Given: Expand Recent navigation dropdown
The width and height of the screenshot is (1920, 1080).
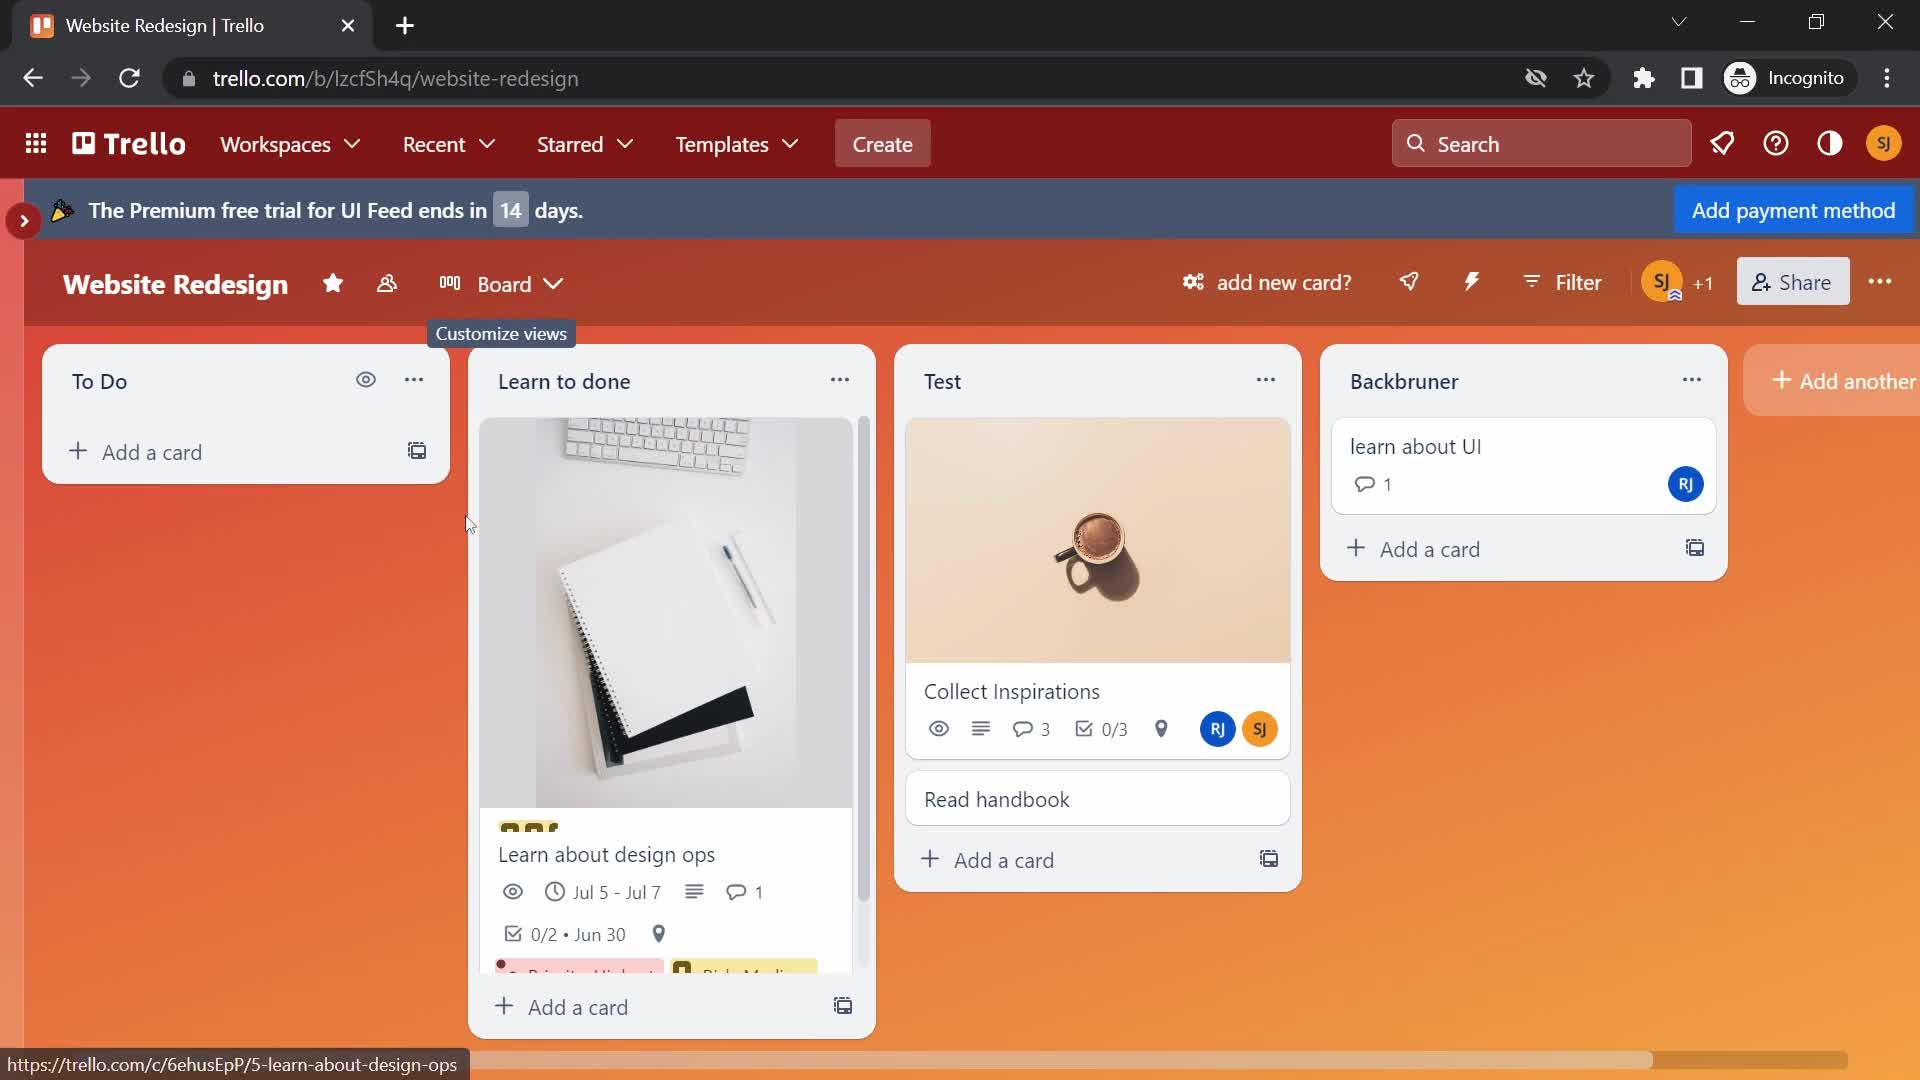Looking at the screenshot, I should pyautogui.click(x=448, y=144).
